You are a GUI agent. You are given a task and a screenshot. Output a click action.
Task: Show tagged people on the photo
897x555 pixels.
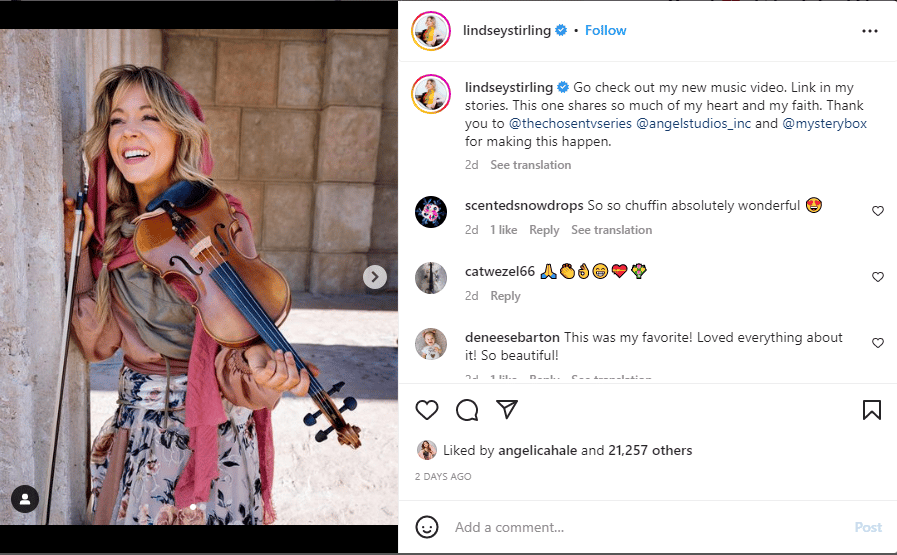coord(25,498)
